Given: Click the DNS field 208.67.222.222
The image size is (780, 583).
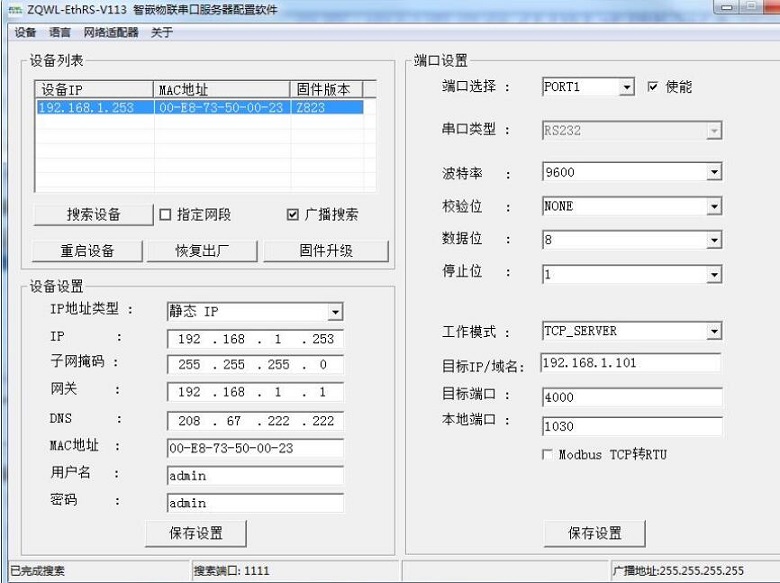Looking at the screenshot, I should coord(255,421).
